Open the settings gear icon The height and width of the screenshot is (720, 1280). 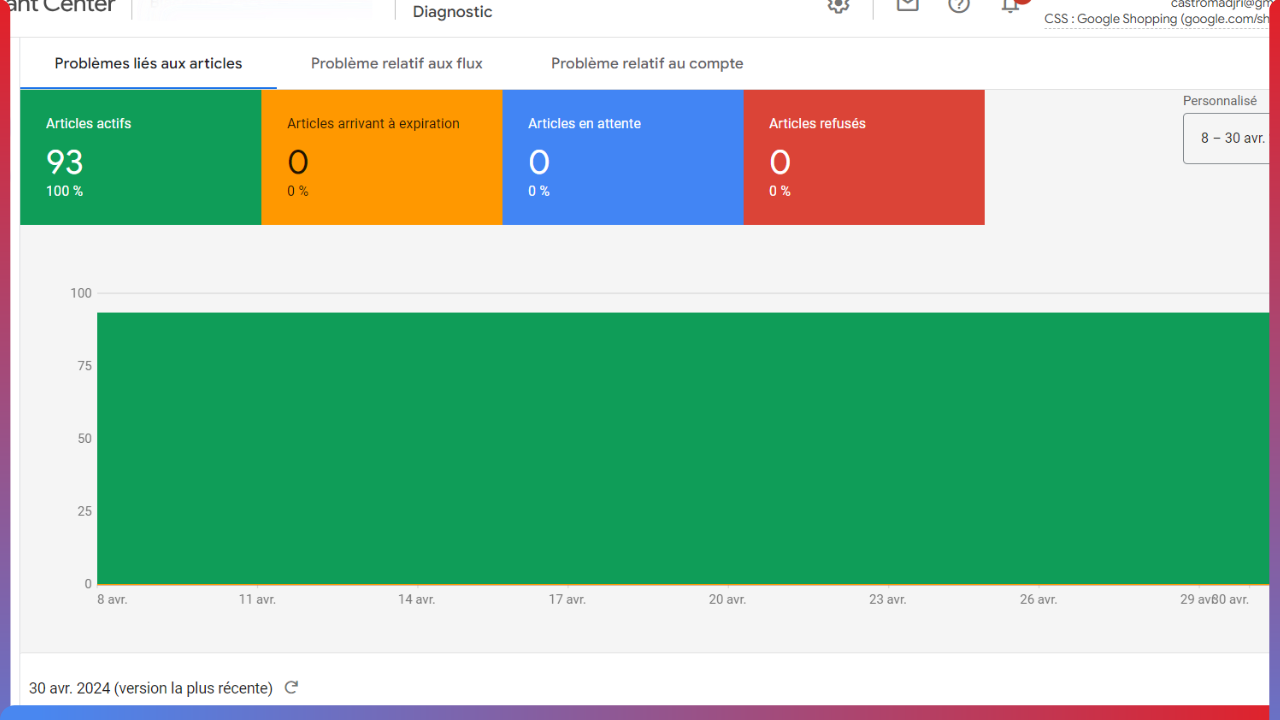pyautogui.click(x=838, y=5)
